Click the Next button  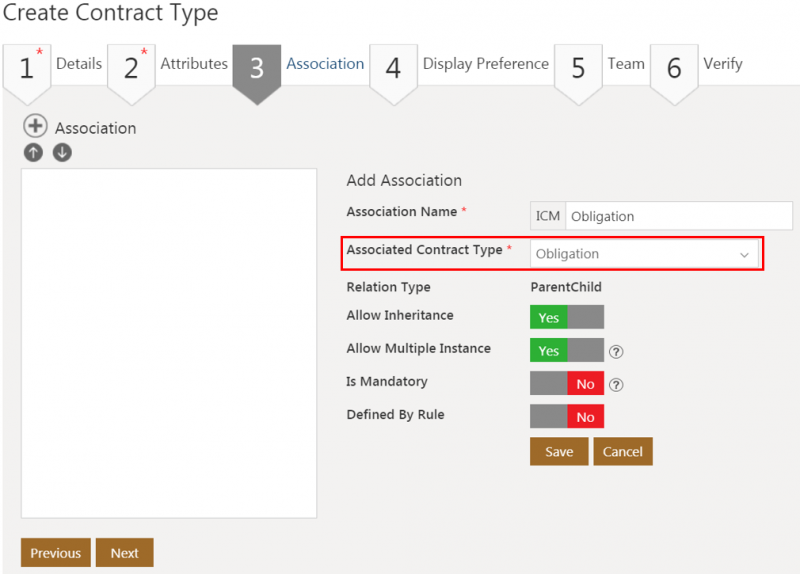point(125,553)
